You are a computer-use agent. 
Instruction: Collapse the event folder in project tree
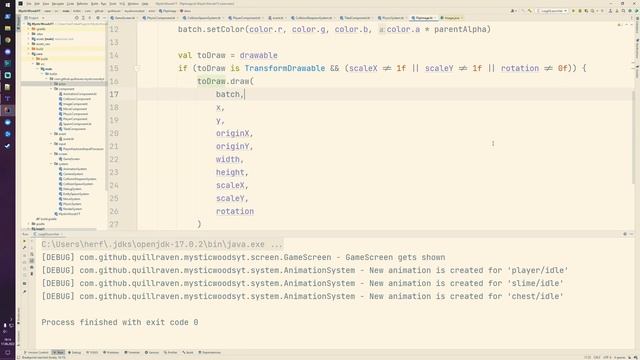click(x=51, y=133)
